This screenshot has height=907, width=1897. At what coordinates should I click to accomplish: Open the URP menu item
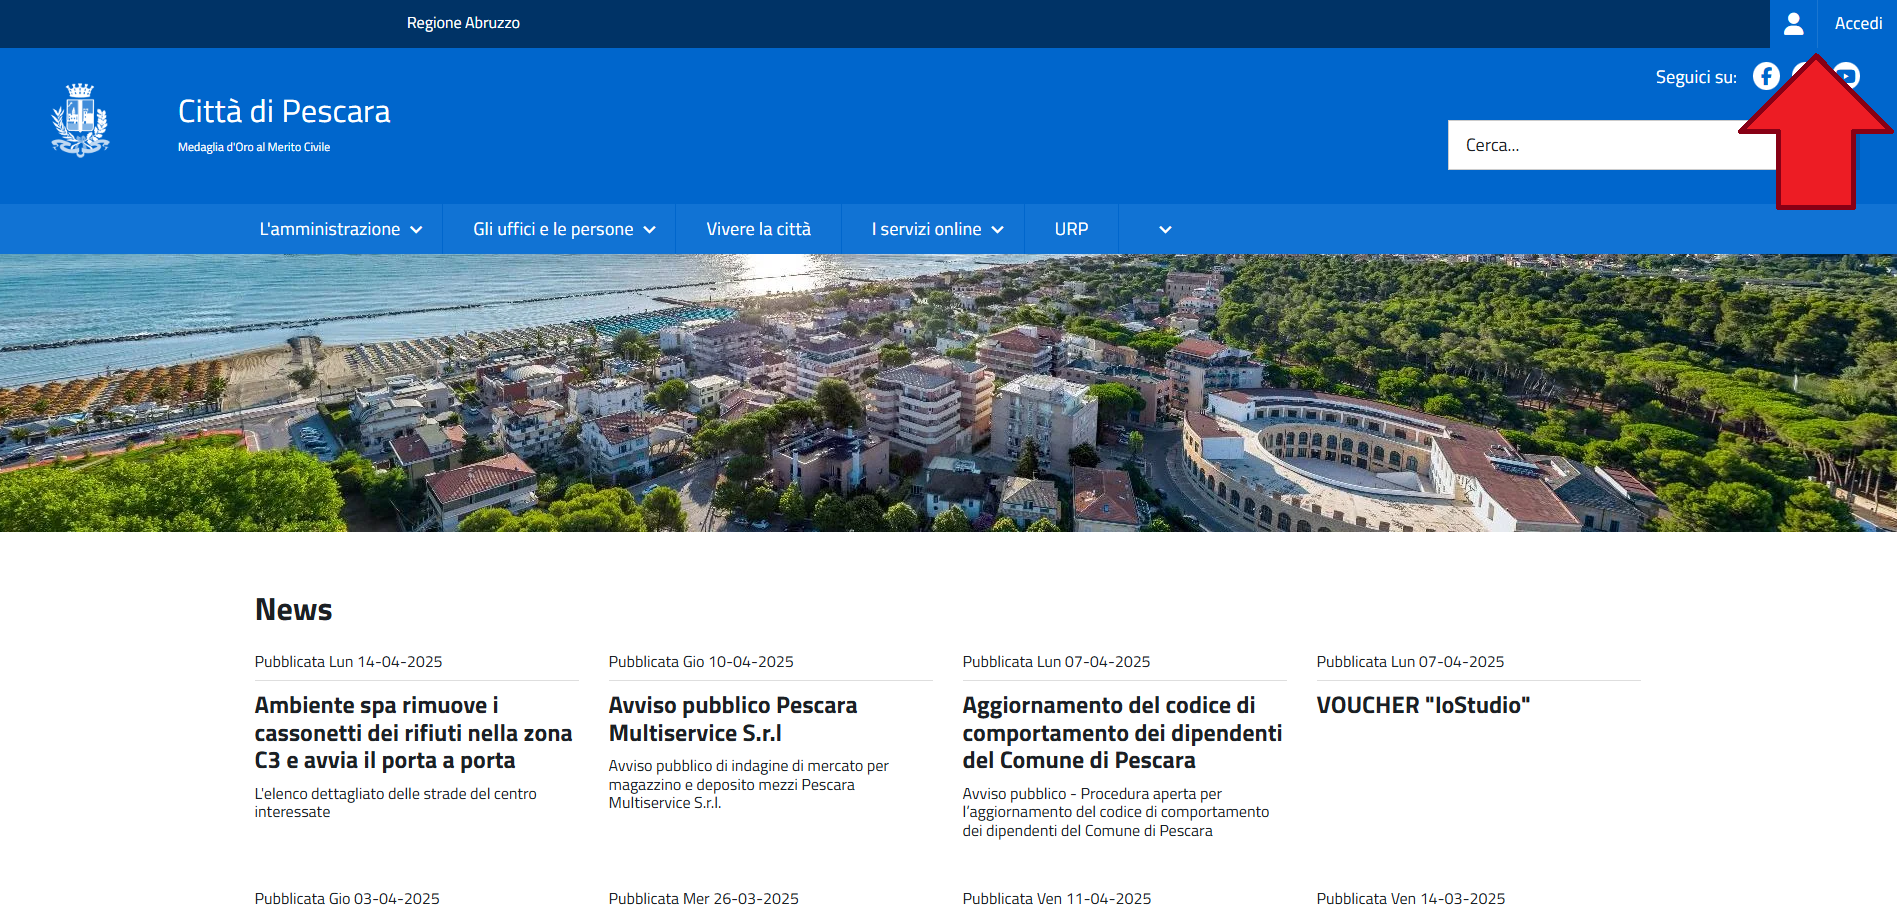coord(1071,229)
